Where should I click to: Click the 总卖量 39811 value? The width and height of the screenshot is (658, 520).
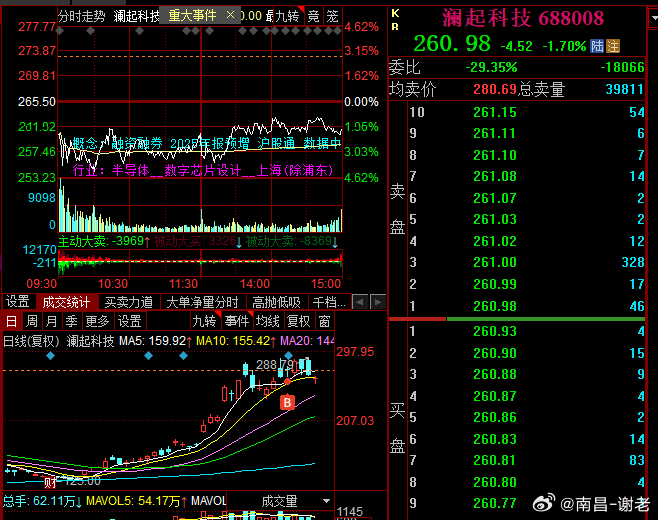pyautogui.click(x=624, y=89)
